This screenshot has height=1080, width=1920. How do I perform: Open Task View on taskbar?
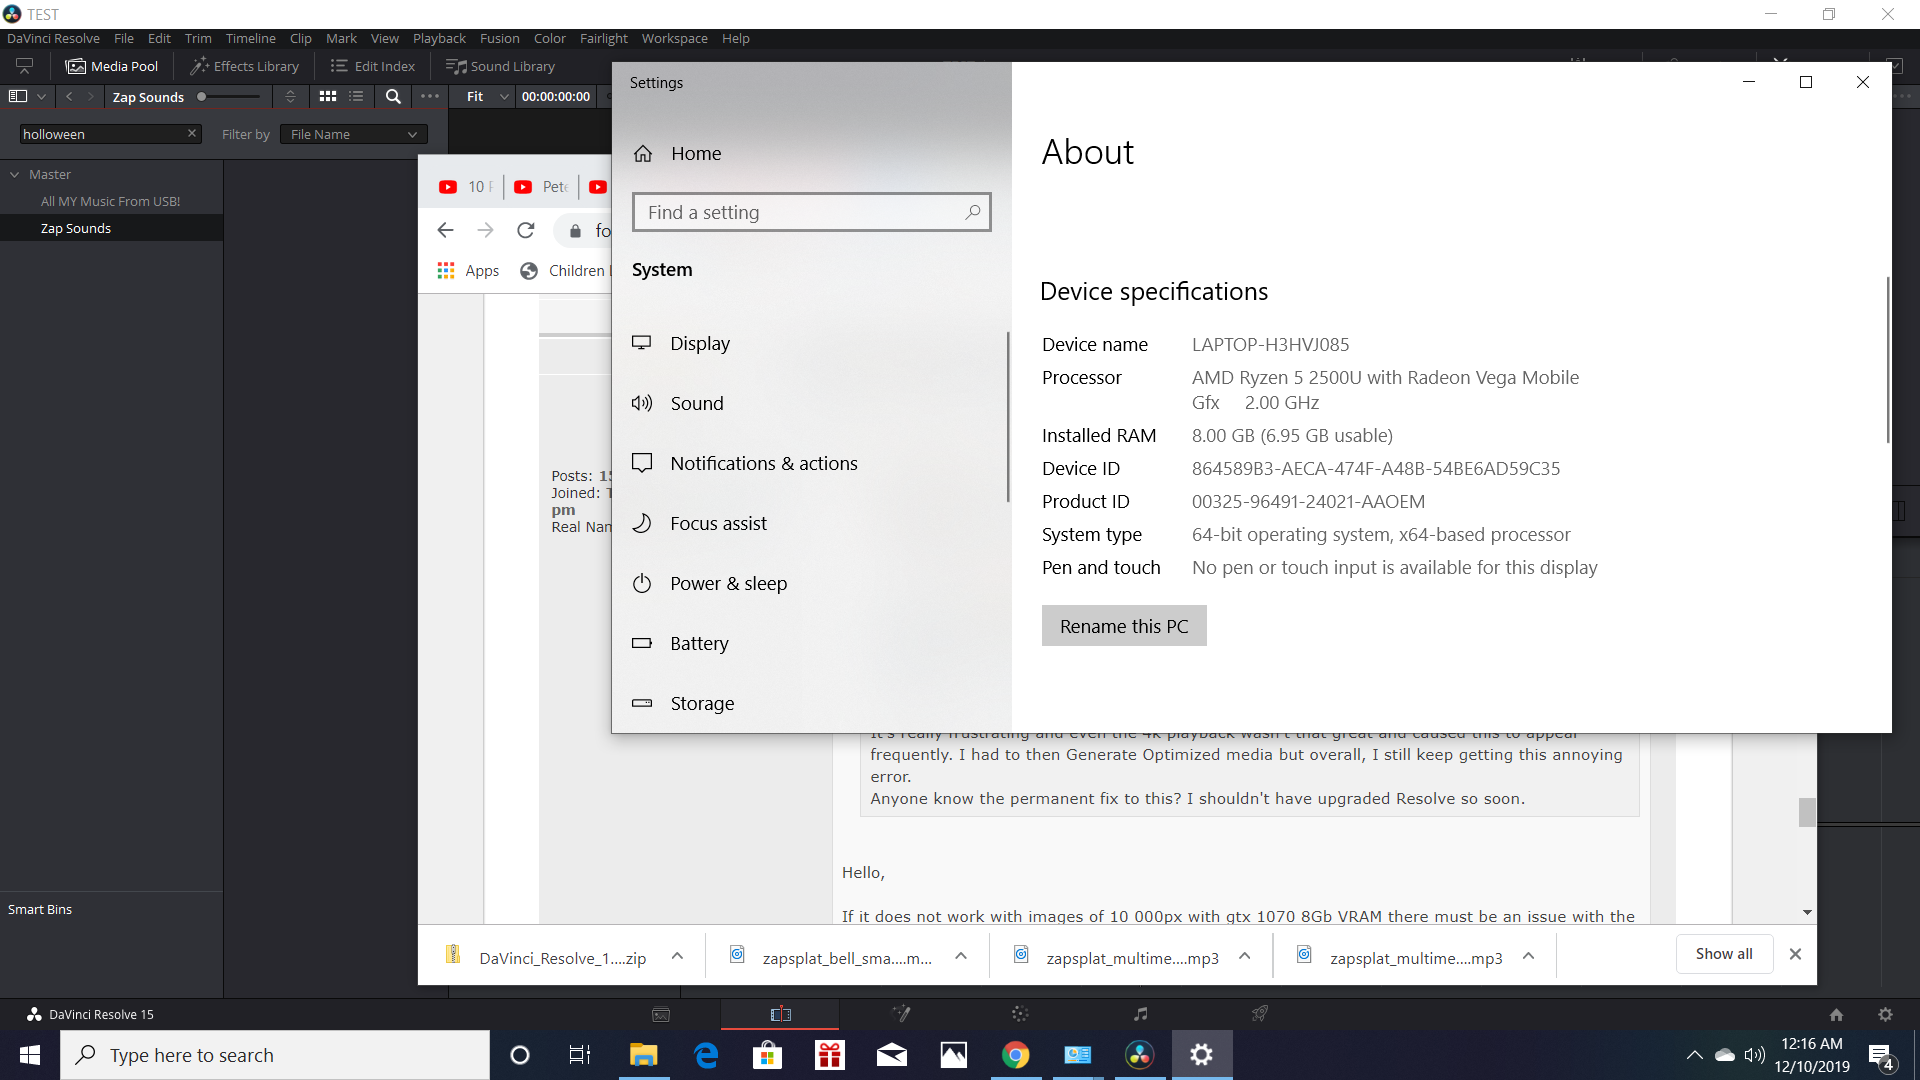click(x=580, y=1055)
